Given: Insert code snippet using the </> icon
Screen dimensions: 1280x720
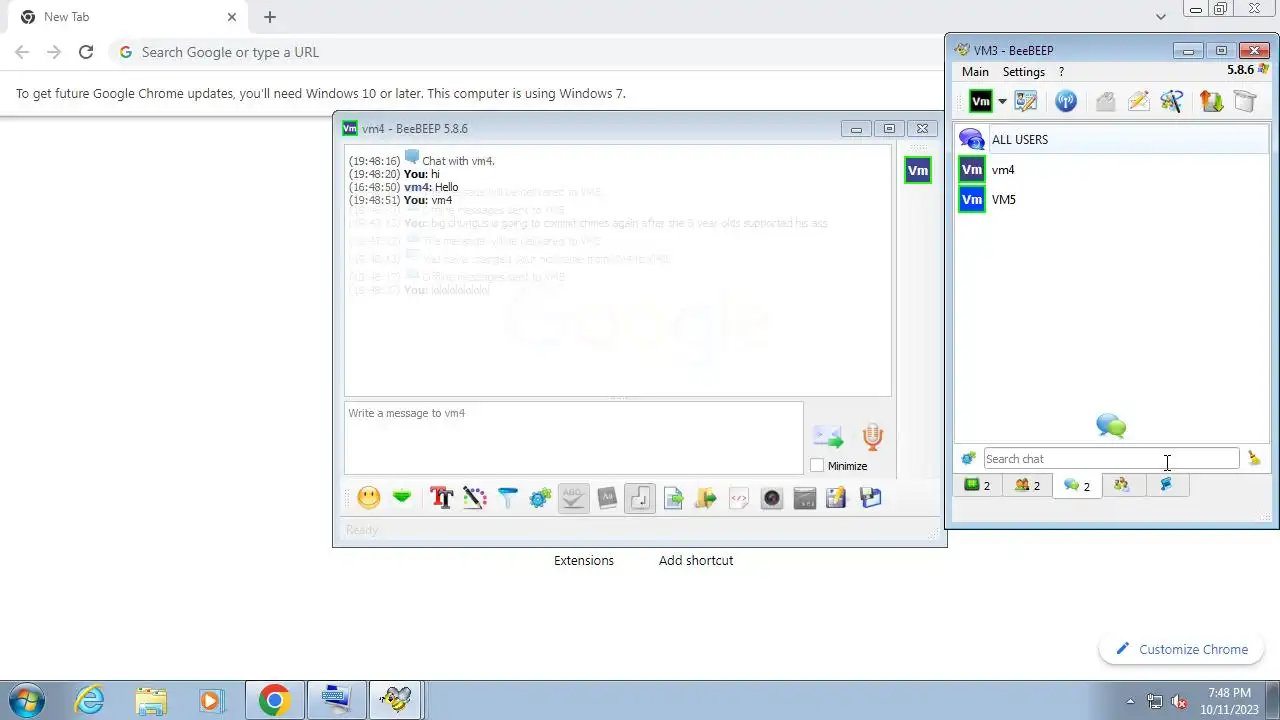Looking at the screenshot, I should click(x=739, y=497).
